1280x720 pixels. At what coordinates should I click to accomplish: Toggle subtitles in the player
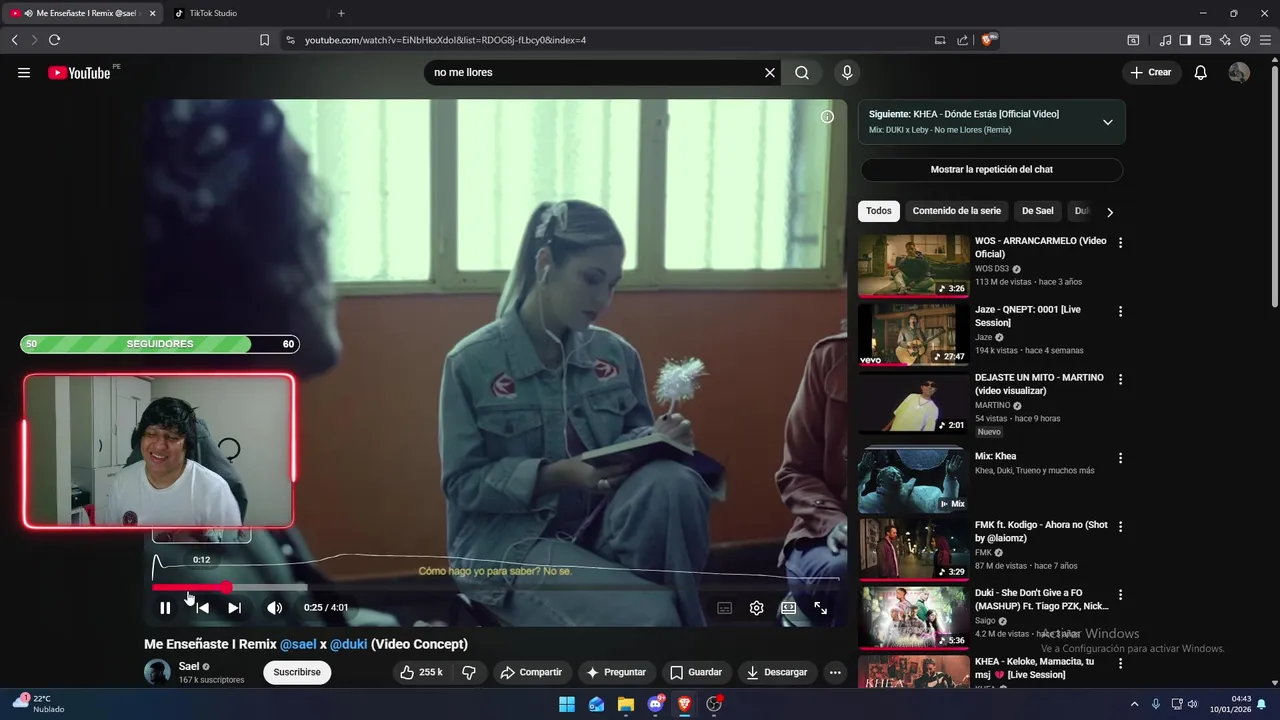725,607
